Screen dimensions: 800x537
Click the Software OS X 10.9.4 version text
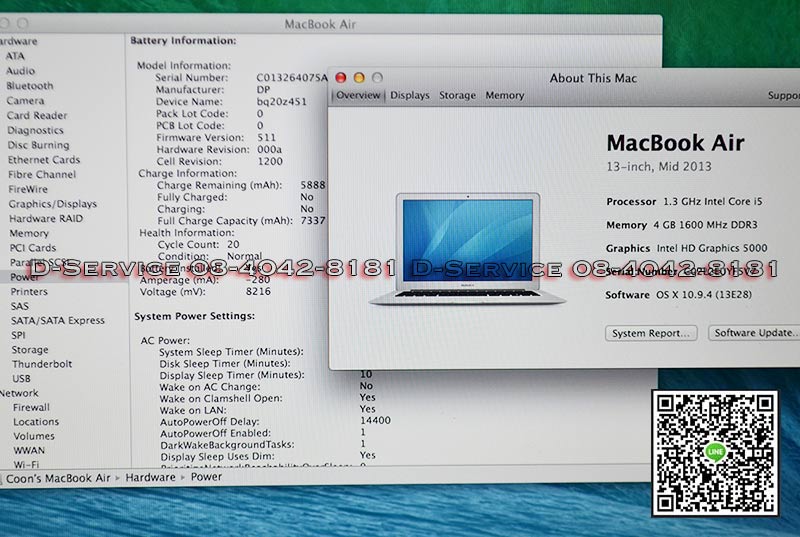pyautogui.click(x=679, y=295)
